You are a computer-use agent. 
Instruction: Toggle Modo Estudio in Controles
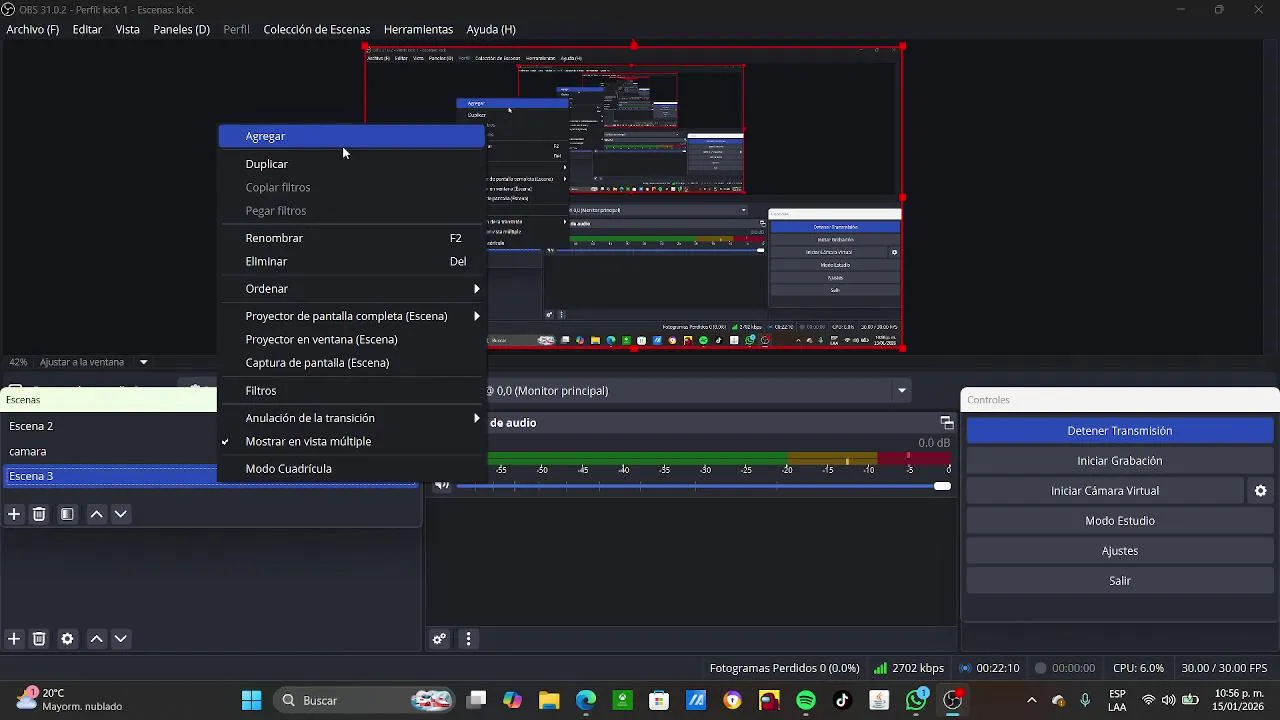point(1119,521)
